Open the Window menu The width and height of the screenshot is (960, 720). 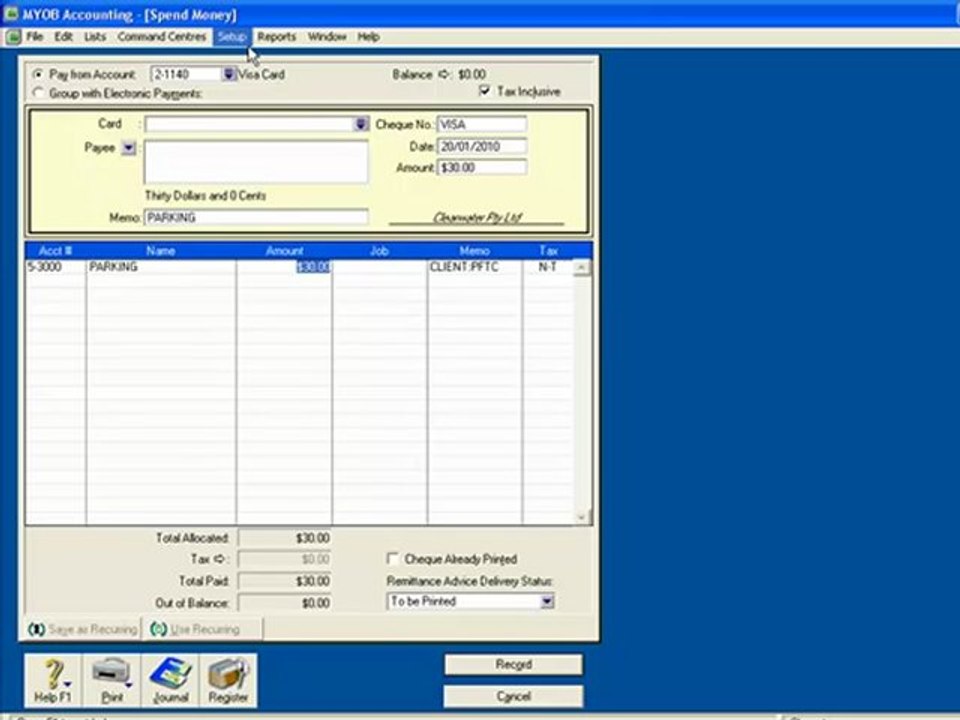(327, 37)
